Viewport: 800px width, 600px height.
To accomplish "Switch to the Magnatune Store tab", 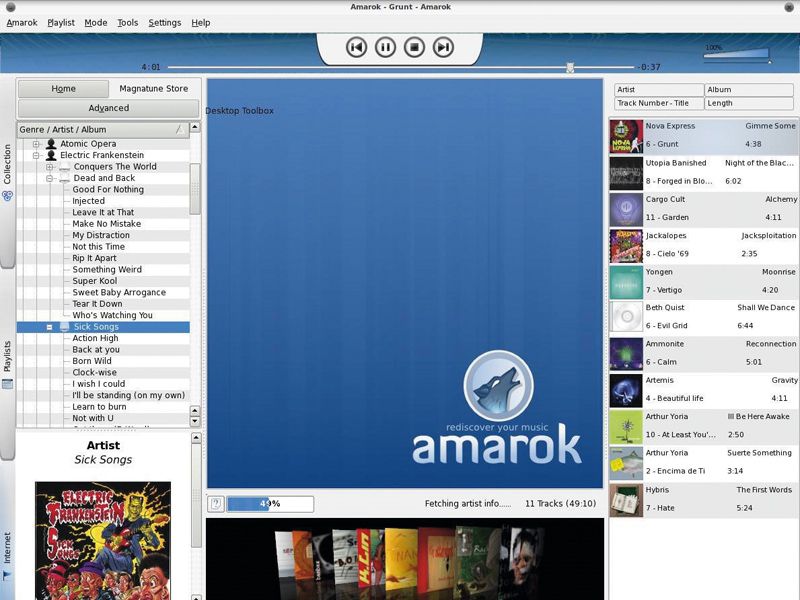I will pos(154,88).
